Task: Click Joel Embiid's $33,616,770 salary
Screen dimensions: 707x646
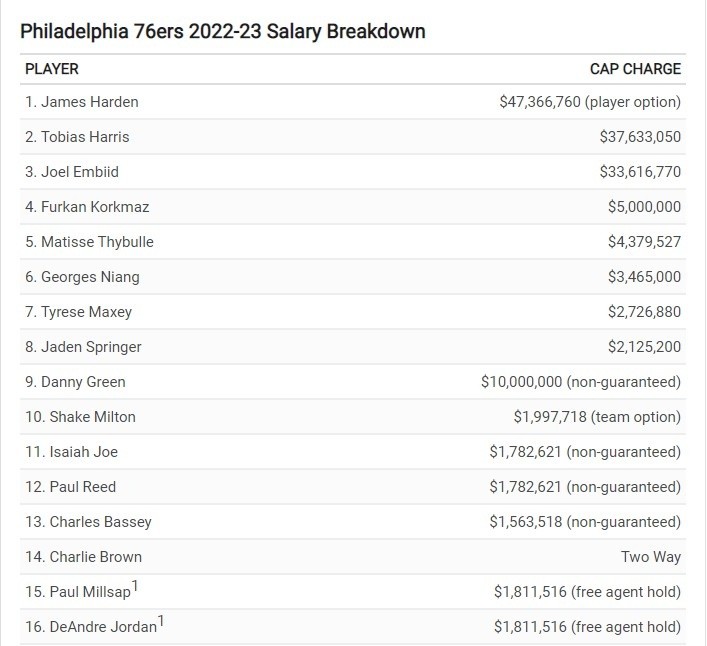Action: pyautogui.click(x=640, y=172)
